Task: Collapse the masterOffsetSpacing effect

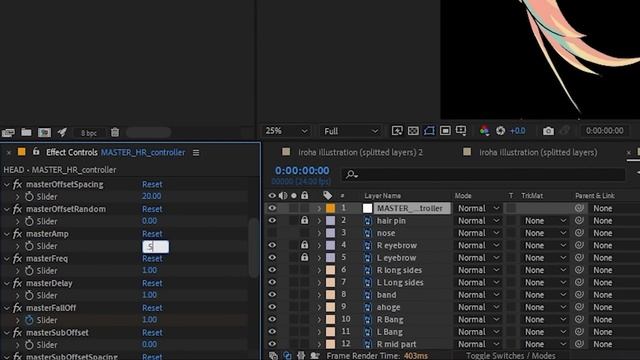Action: pos(7,185)
